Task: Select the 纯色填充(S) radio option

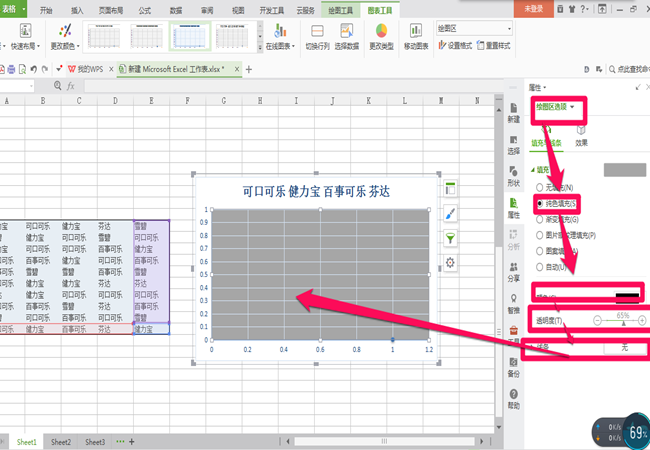Action: (539, 203)
